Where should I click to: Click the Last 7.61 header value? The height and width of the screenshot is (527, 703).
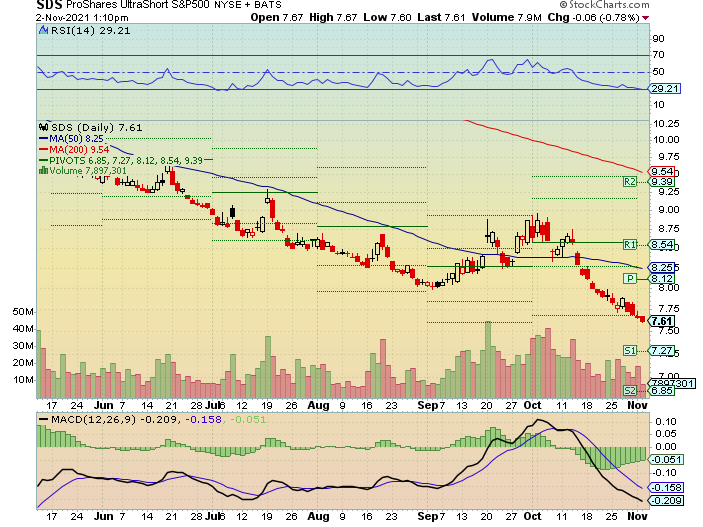coord(441,17)
